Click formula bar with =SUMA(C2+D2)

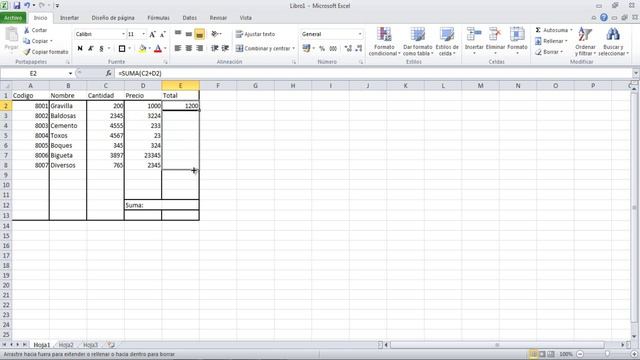click(373, 73)
